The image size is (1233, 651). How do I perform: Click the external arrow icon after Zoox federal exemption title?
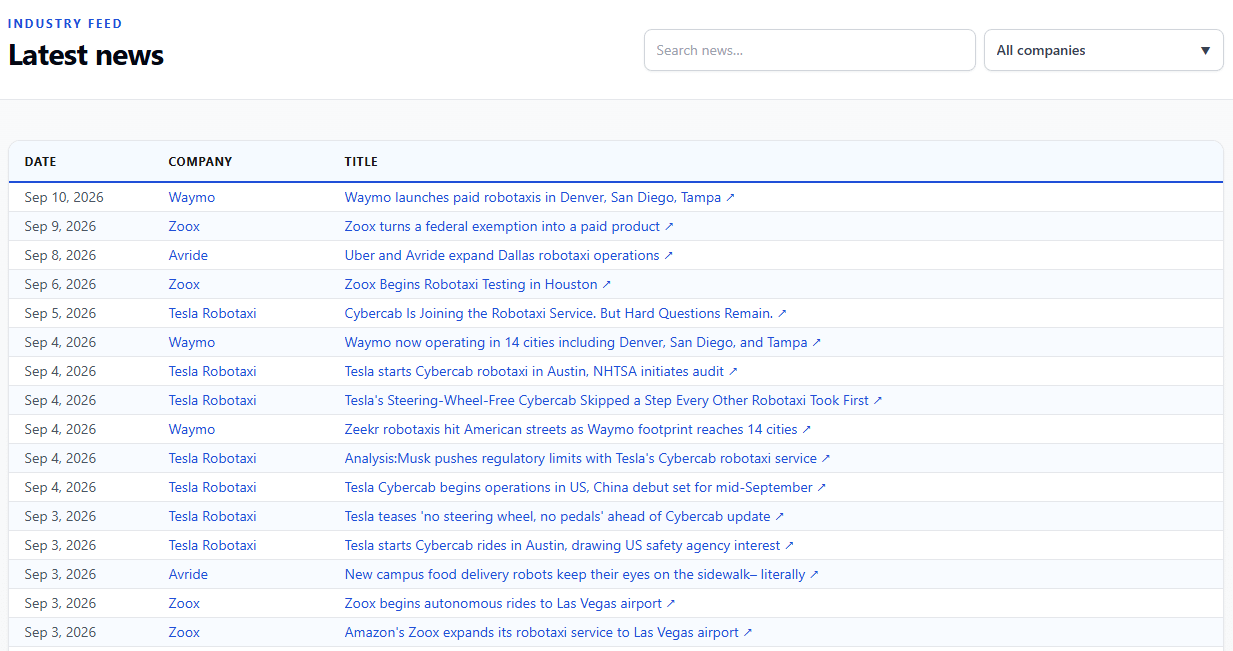tap(670, 227)
